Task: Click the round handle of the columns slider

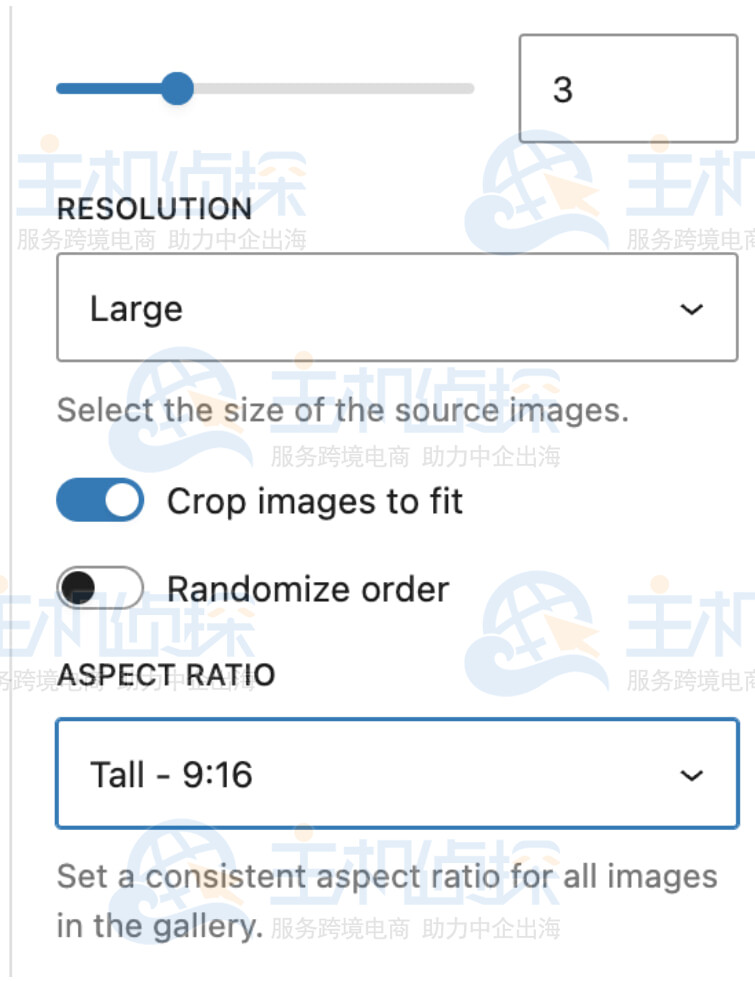Action: point(177,88)
